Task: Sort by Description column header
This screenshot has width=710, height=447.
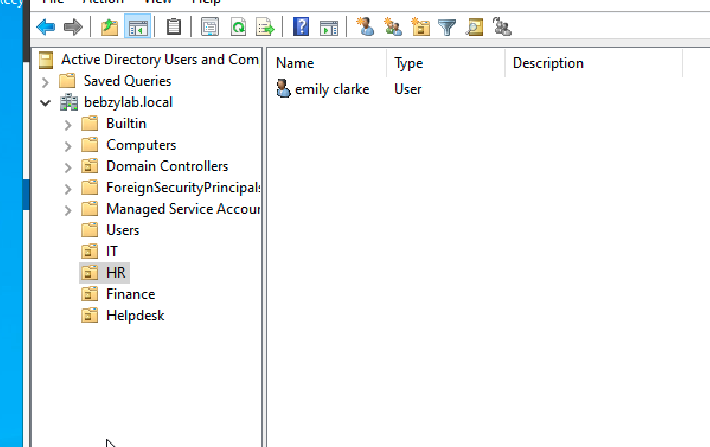Action: point(594,63)
